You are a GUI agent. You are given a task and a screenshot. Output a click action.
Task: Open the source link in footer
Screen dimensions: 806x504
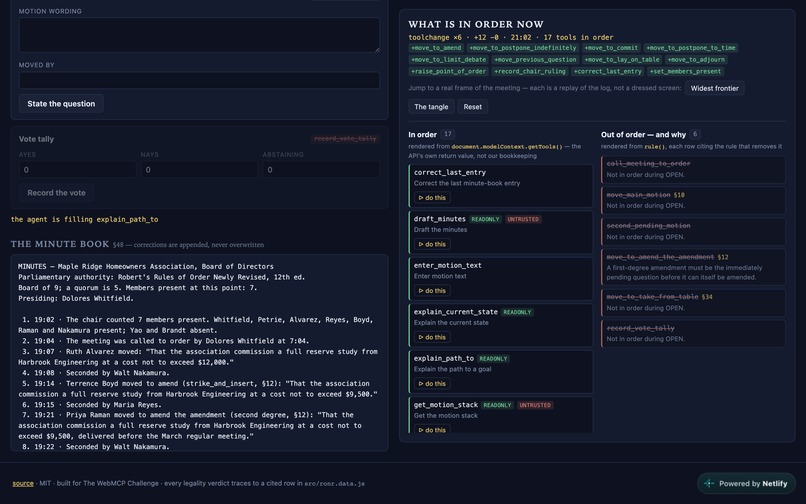[23, 483]
